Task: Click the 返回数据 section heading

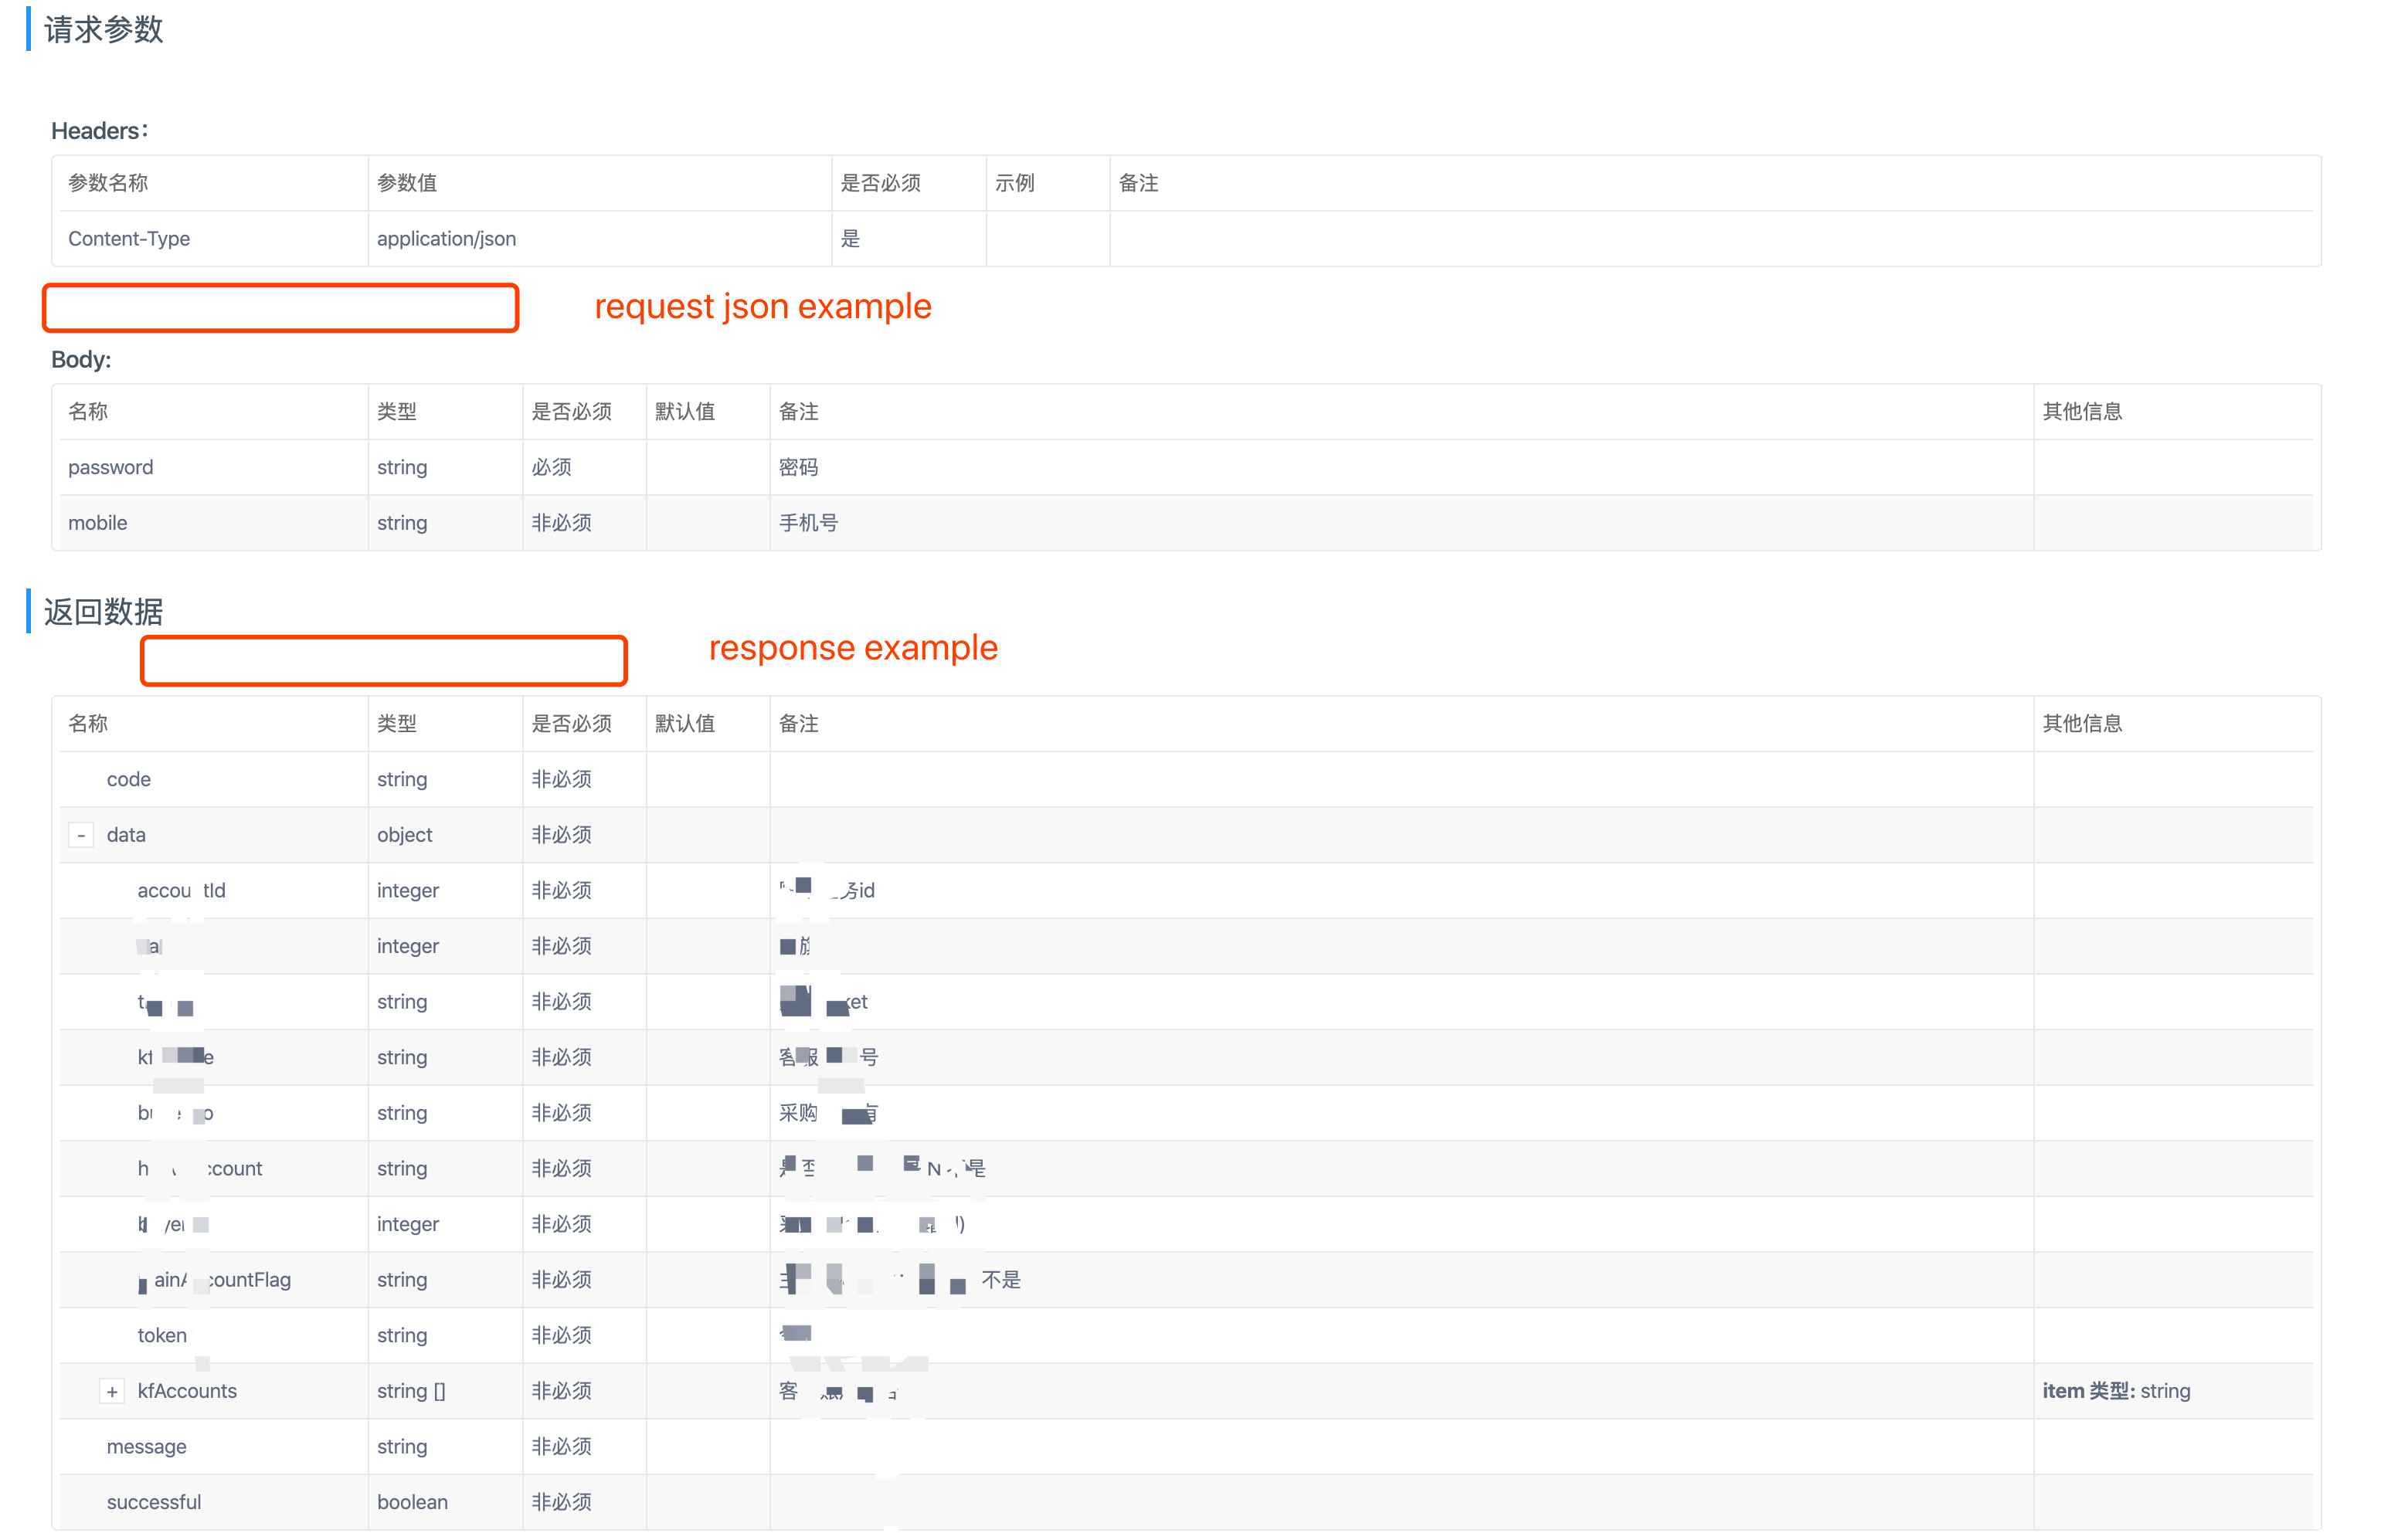Action: (x=103, y=611)
